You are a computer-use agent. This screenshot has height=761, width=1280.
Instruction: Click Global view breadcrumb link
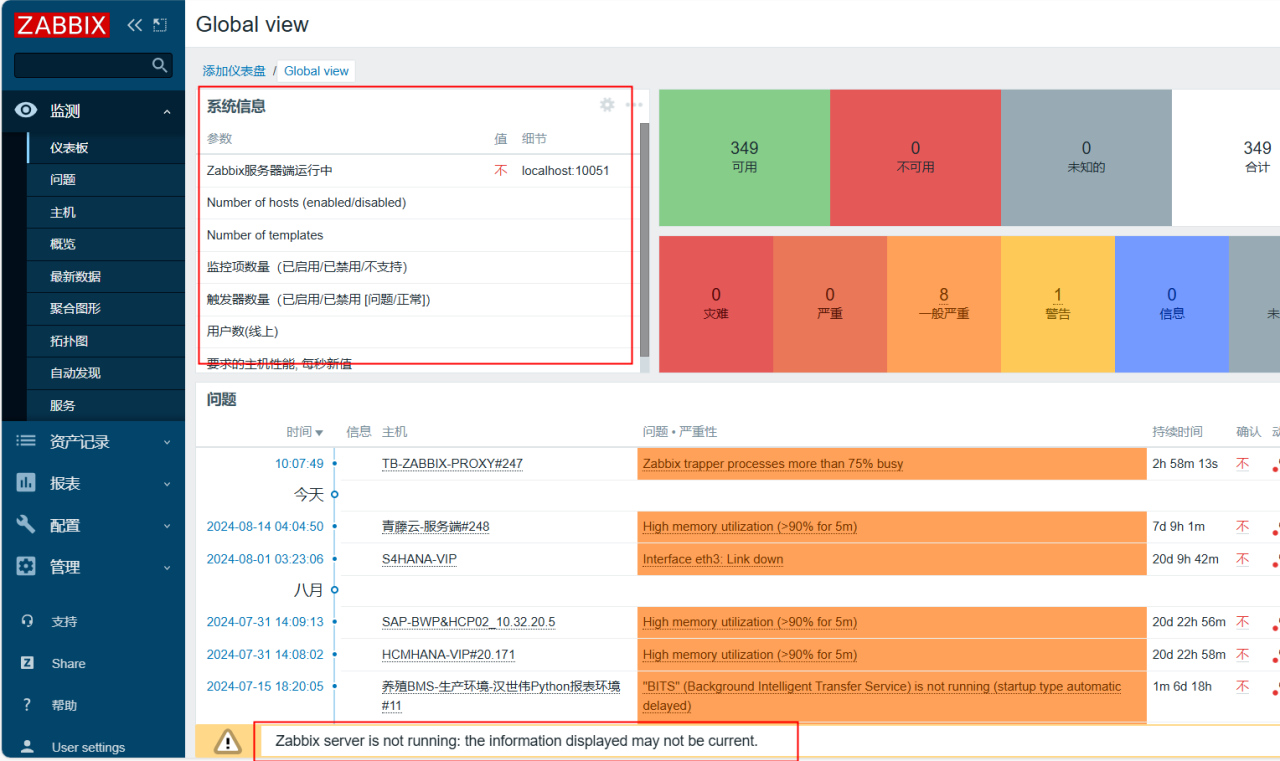(x=316, y=71)
